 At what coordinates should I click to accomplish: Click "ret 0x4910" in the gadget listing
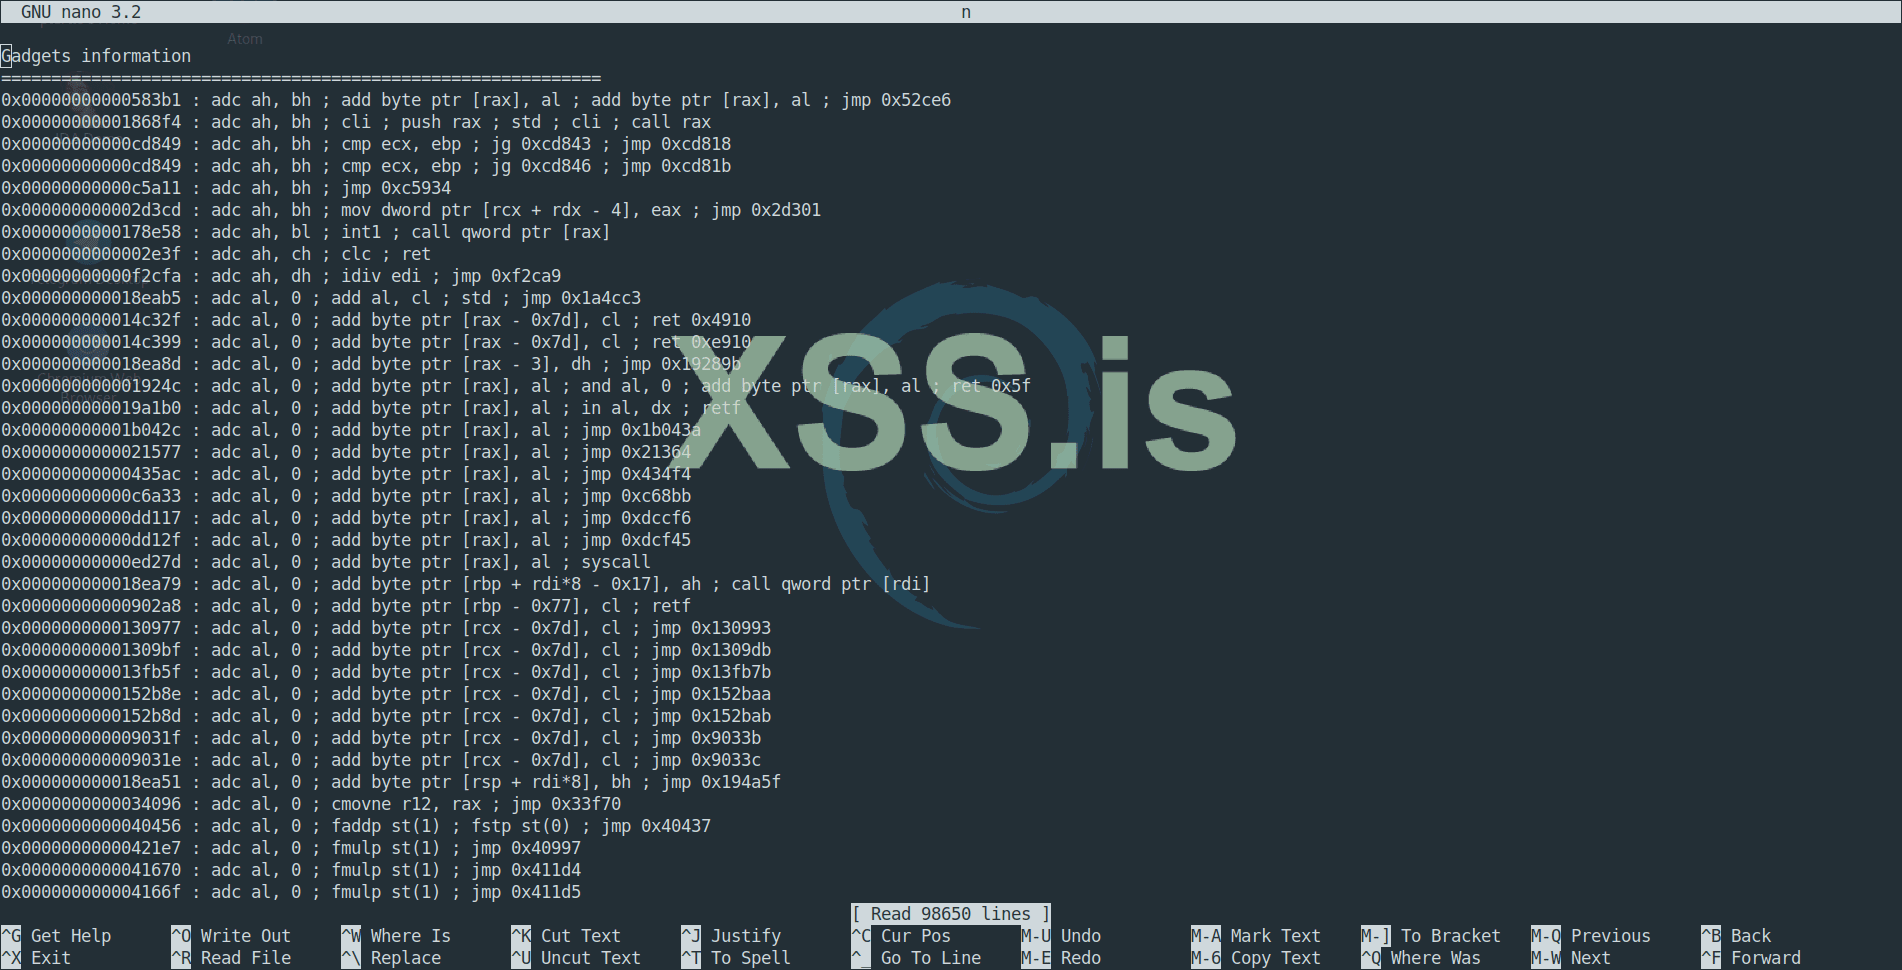(701, 320)
